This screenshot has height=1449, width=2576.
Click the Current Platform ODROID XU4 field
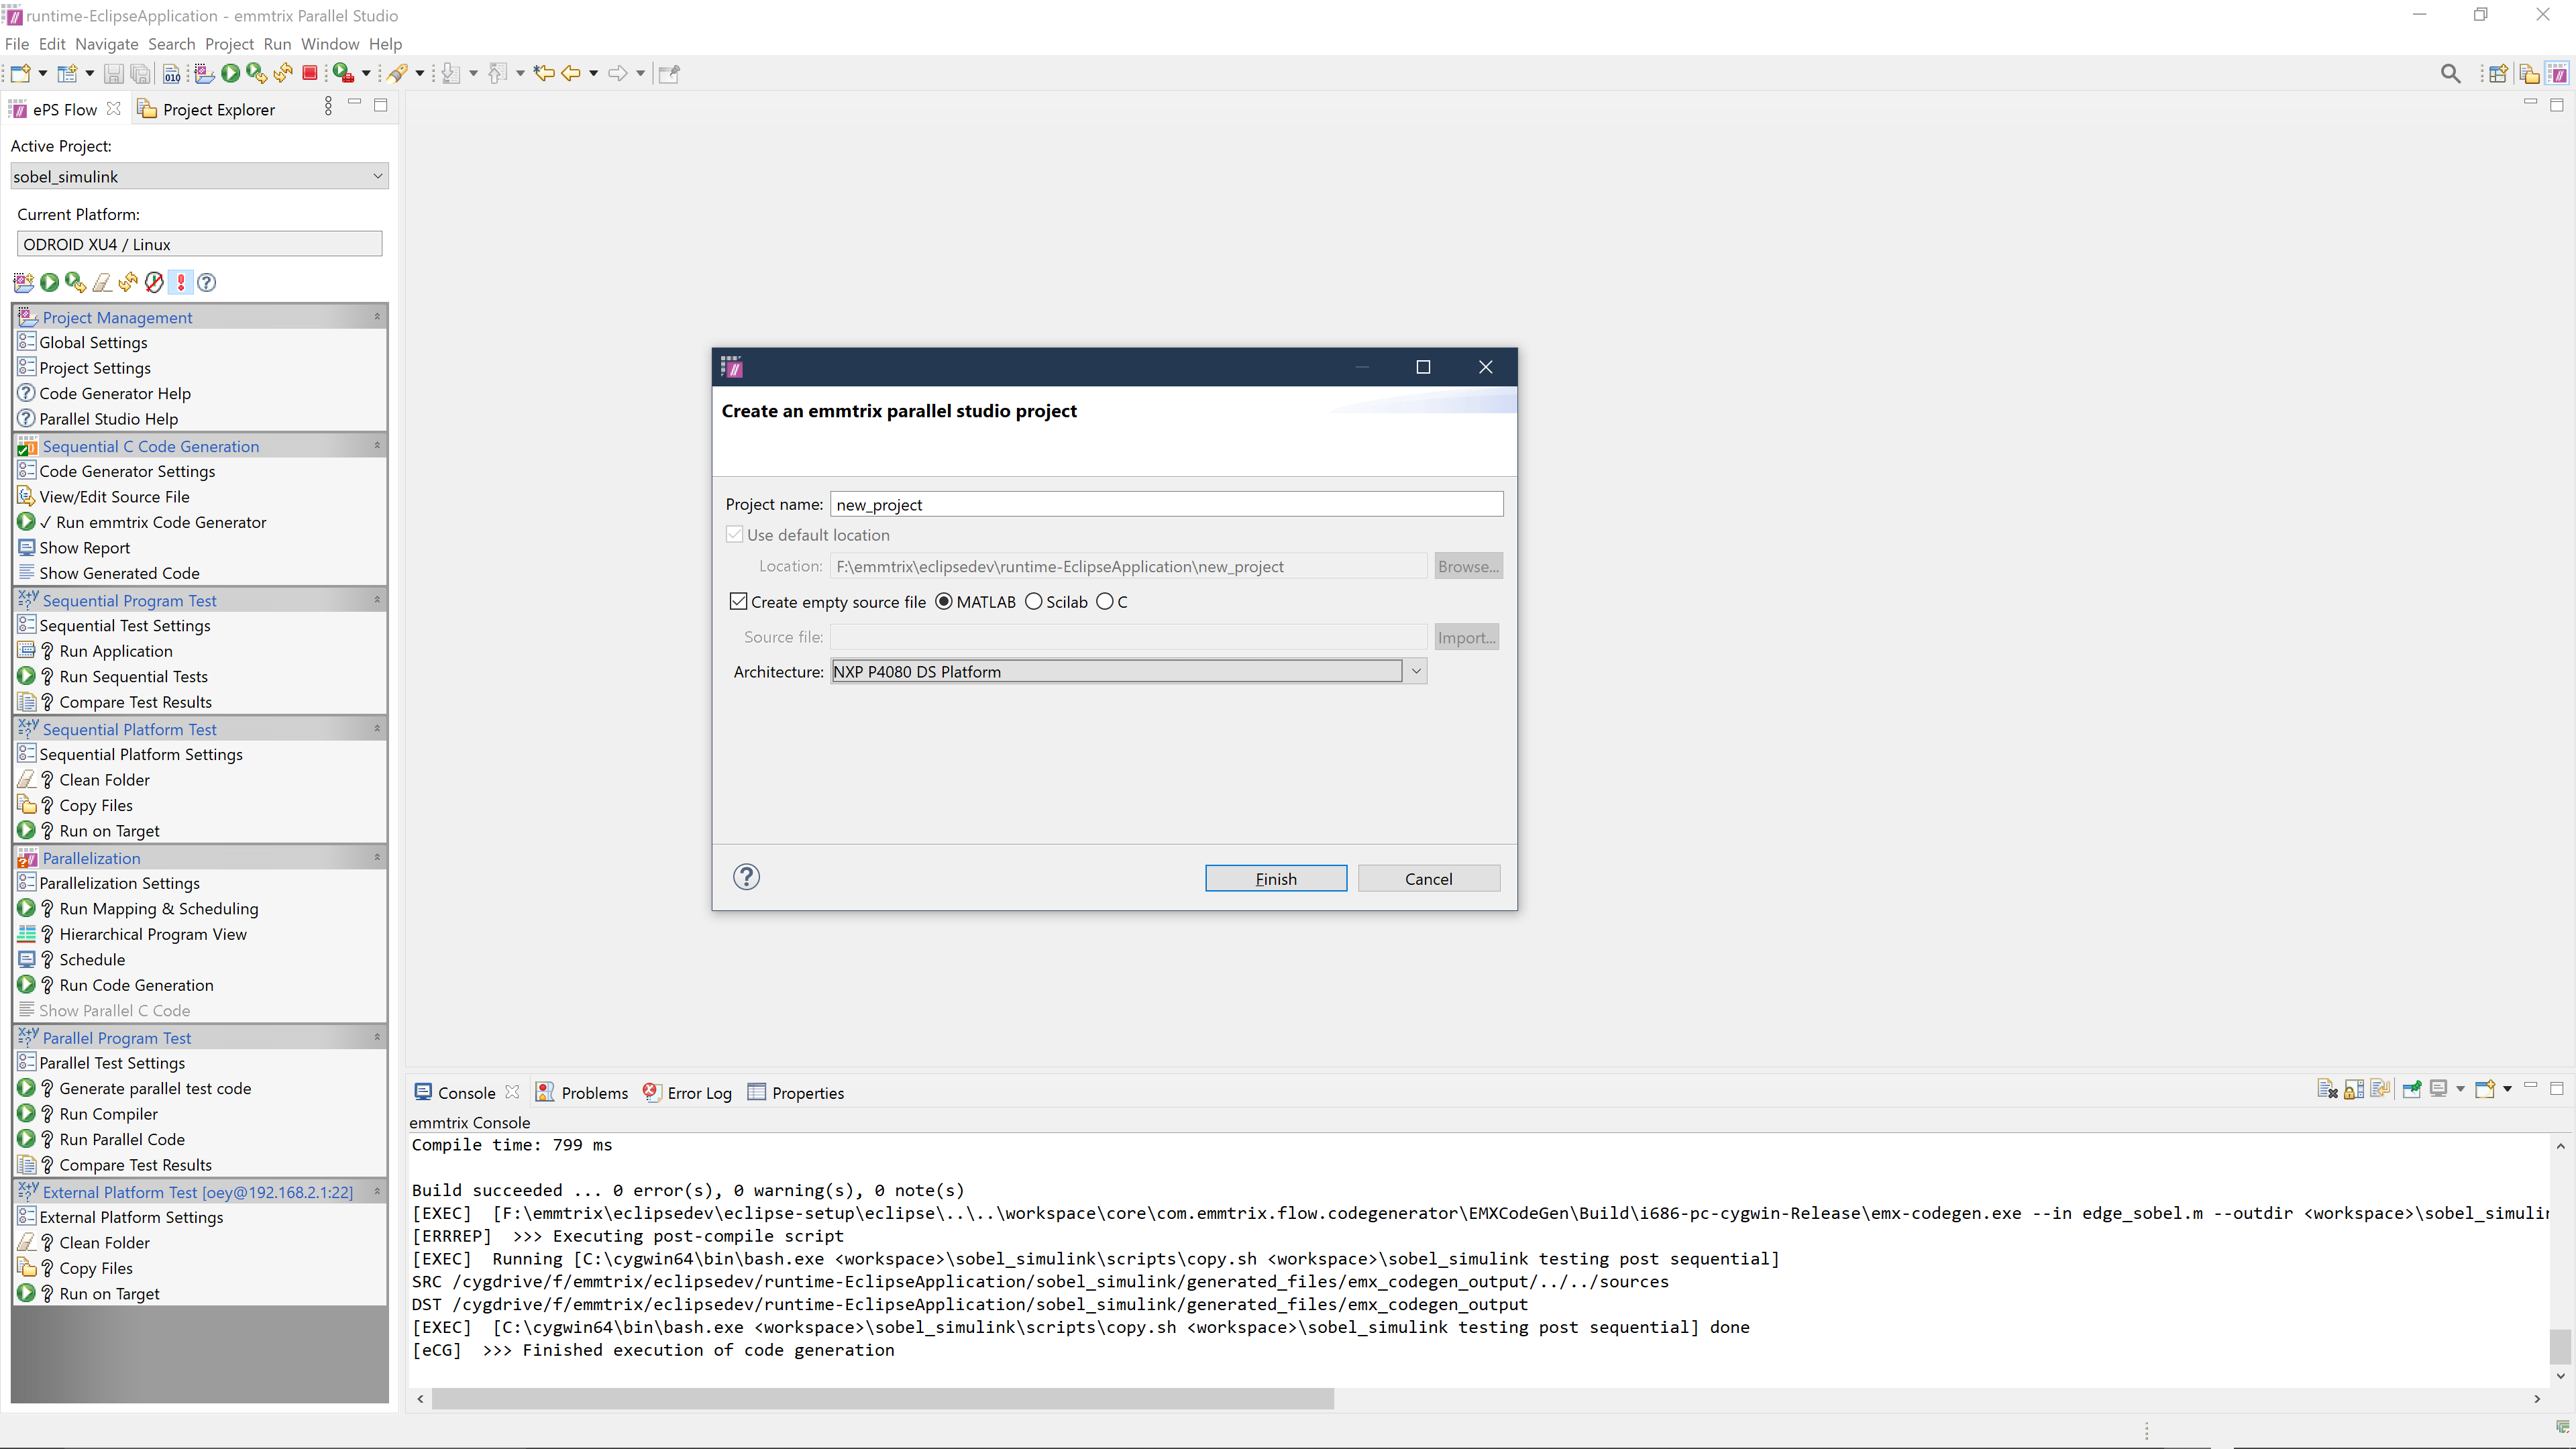(199, 244)
